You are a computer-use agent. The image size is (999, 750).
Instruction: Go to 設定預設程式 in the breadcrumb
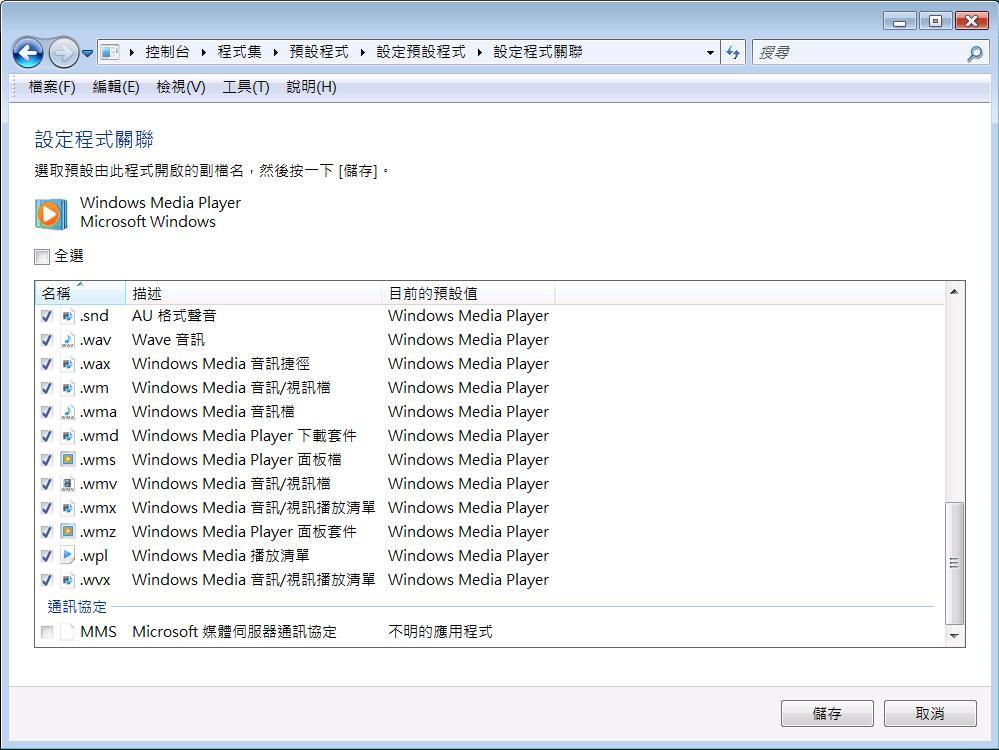click(421, 52)
